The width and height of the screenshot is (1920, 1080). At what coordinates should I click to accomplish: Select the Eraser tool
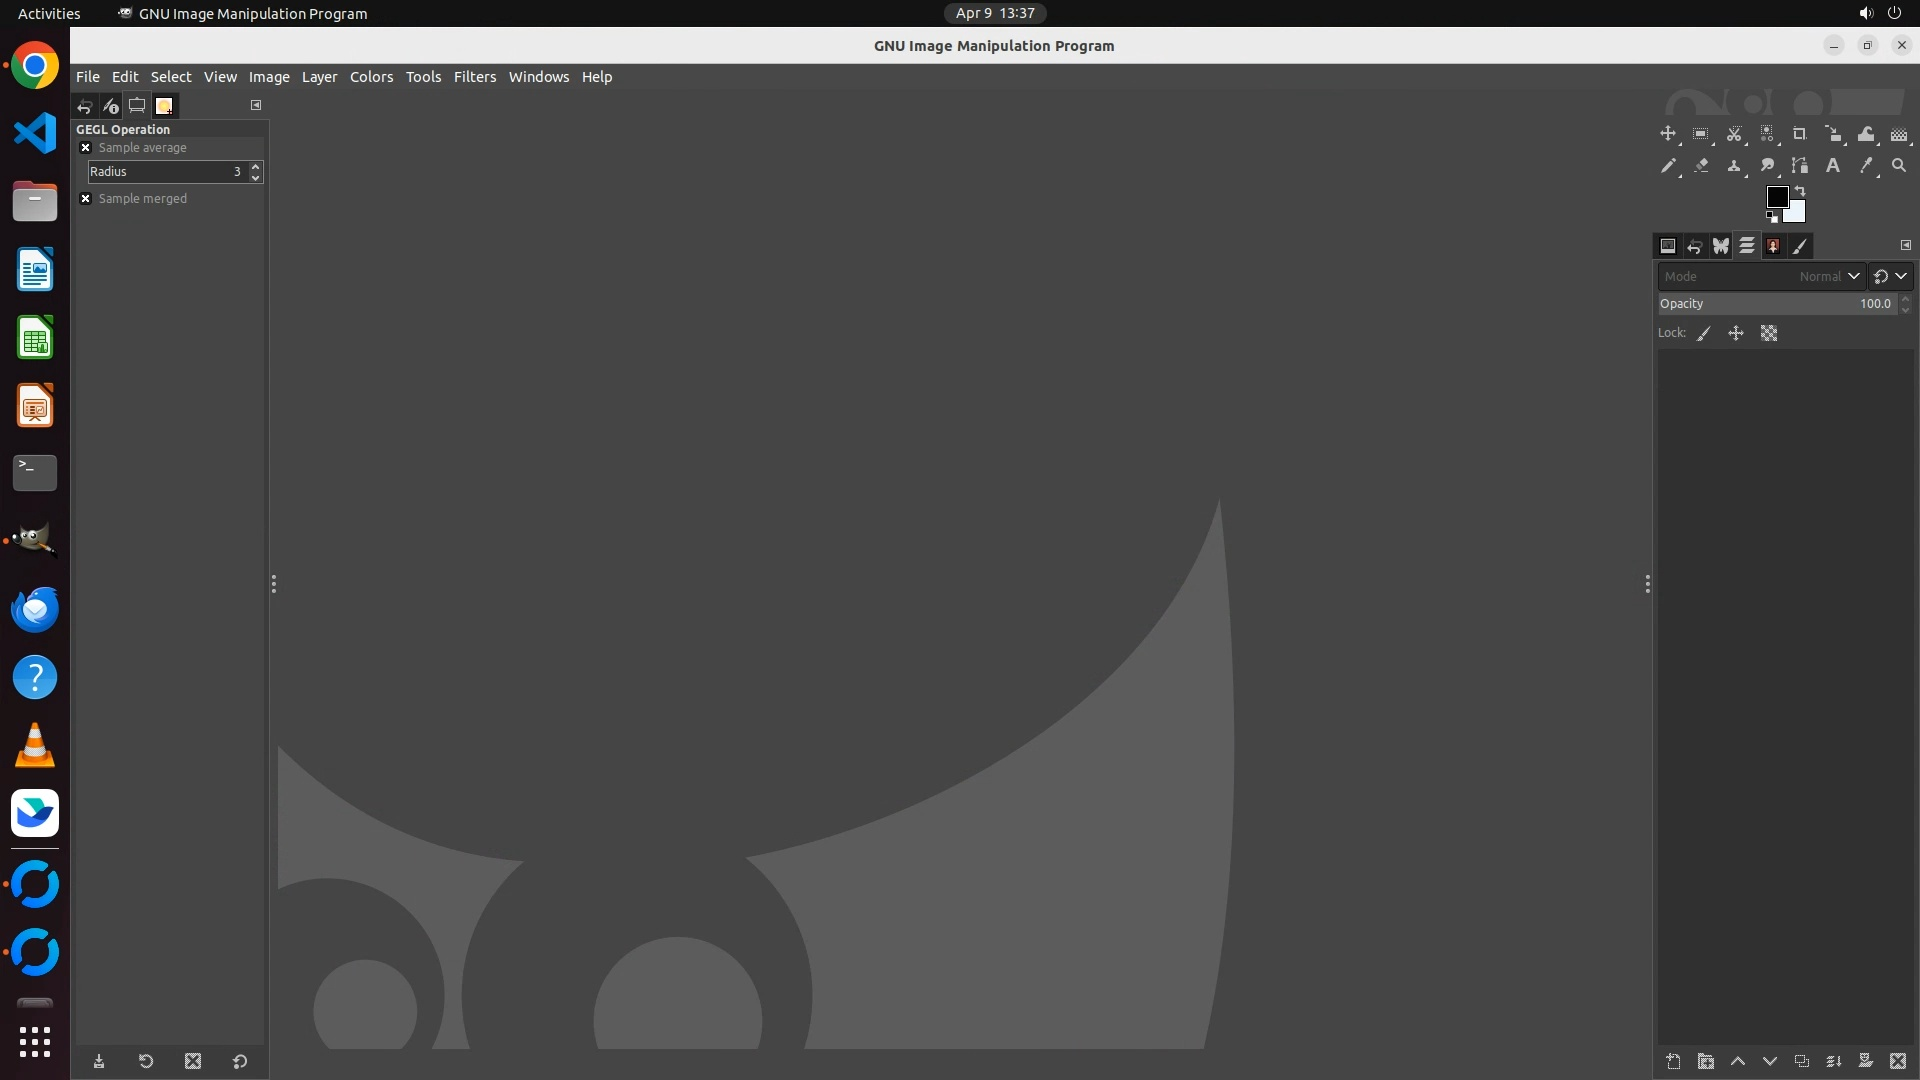click(x=1701, y=166)
